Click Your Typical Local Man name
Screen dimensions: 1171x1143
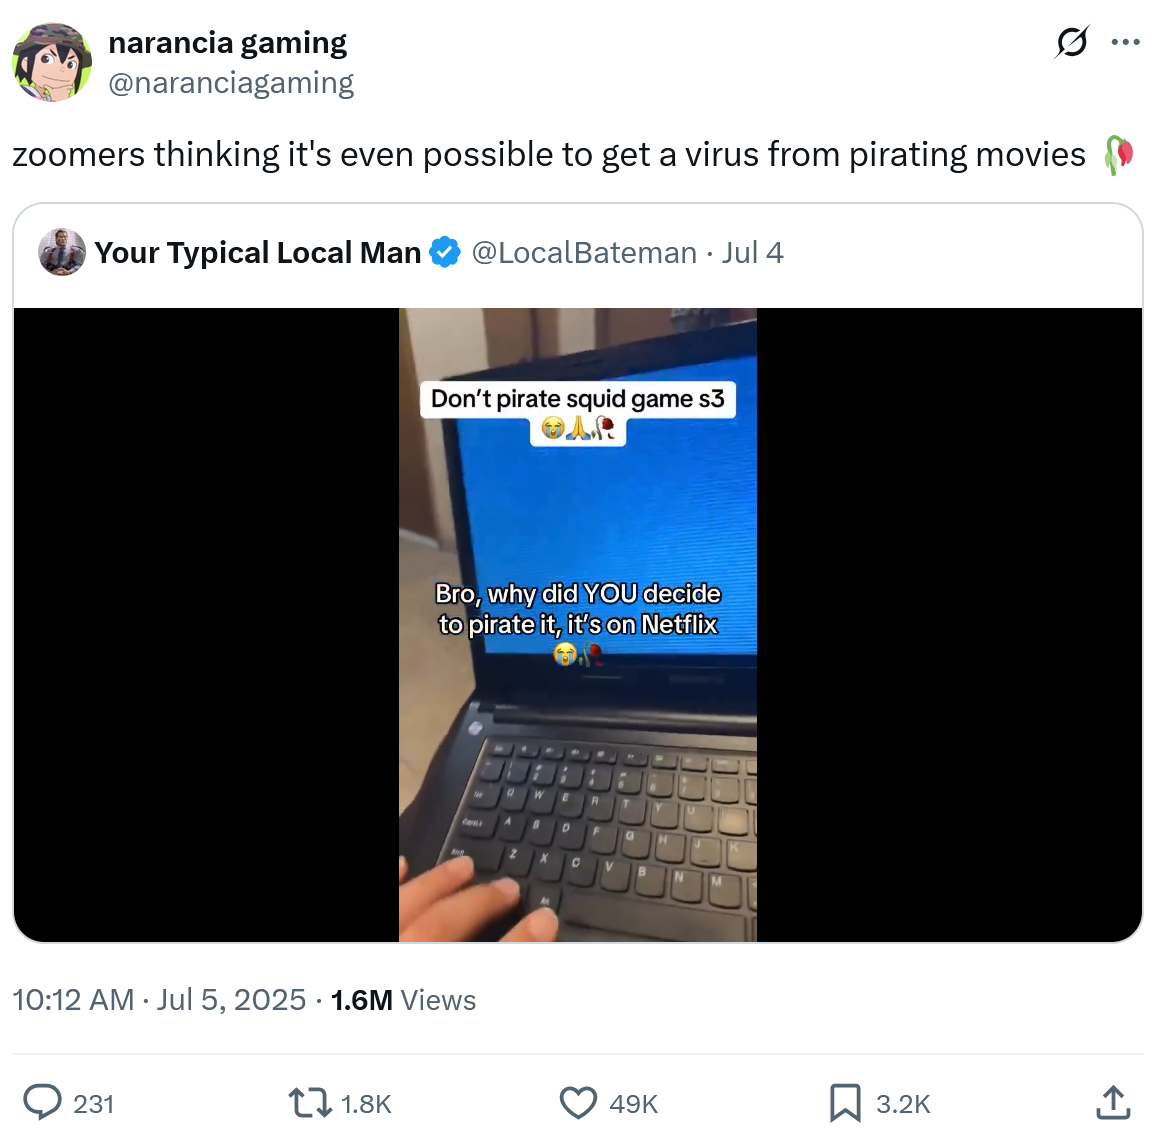tap(258, 253)
